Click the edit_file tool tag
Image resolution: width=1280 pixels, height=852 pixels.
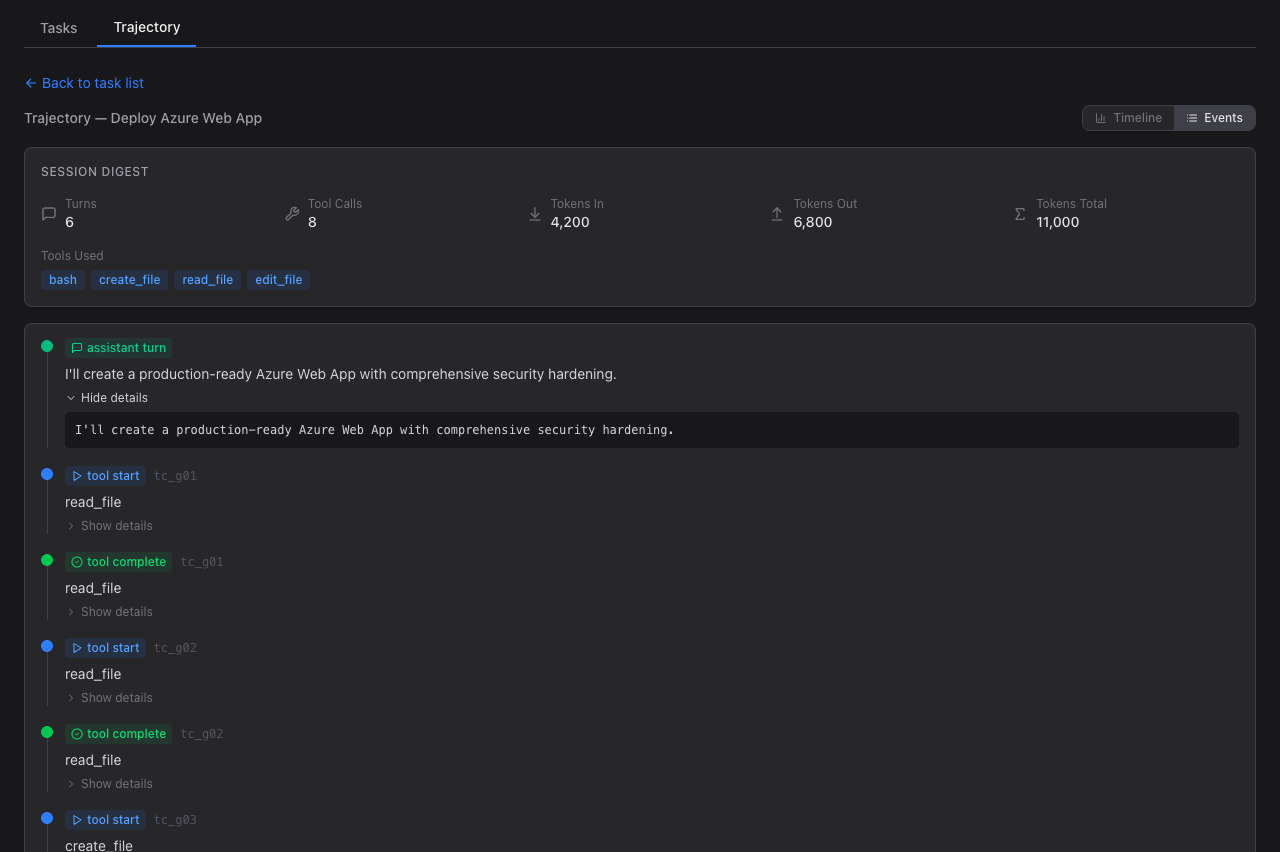click(278, 280)
